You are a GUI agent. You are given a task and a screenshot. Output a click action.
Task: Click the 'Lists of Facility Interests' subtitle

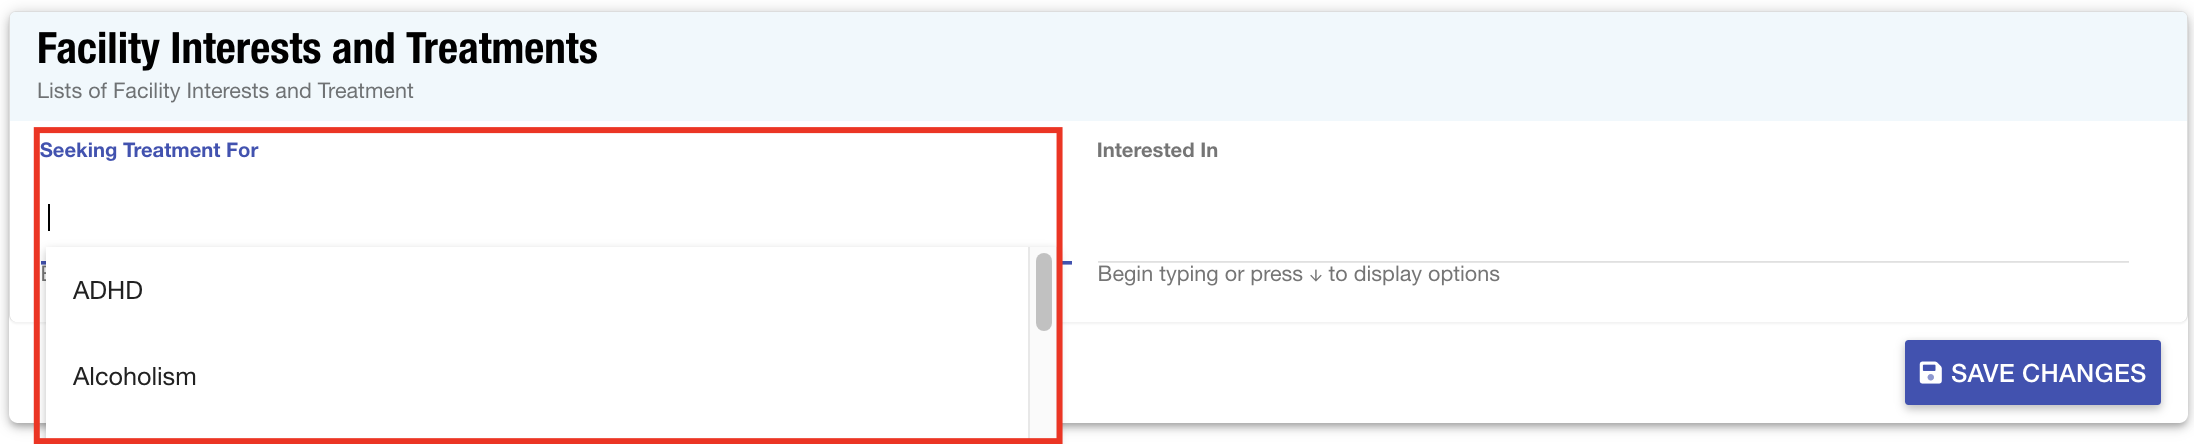(x=225, y=91)
